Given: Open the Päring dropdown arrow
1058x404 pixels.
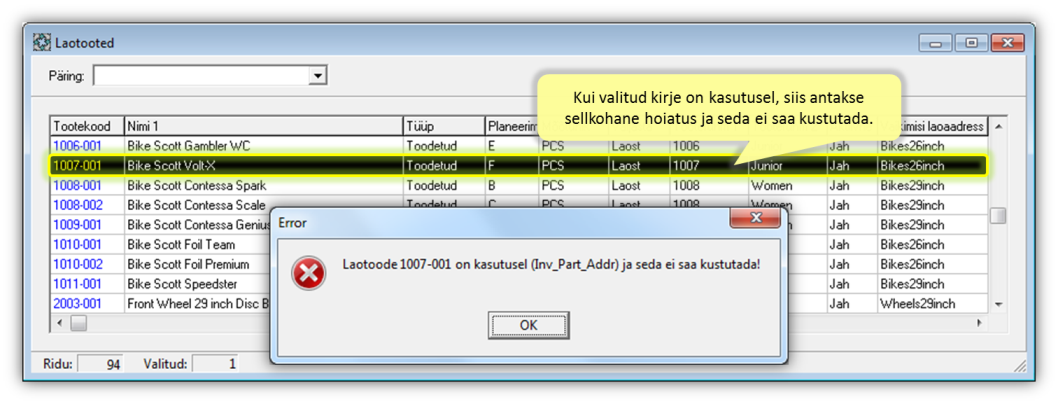Looking at the screenshot, I should point(316,76).
